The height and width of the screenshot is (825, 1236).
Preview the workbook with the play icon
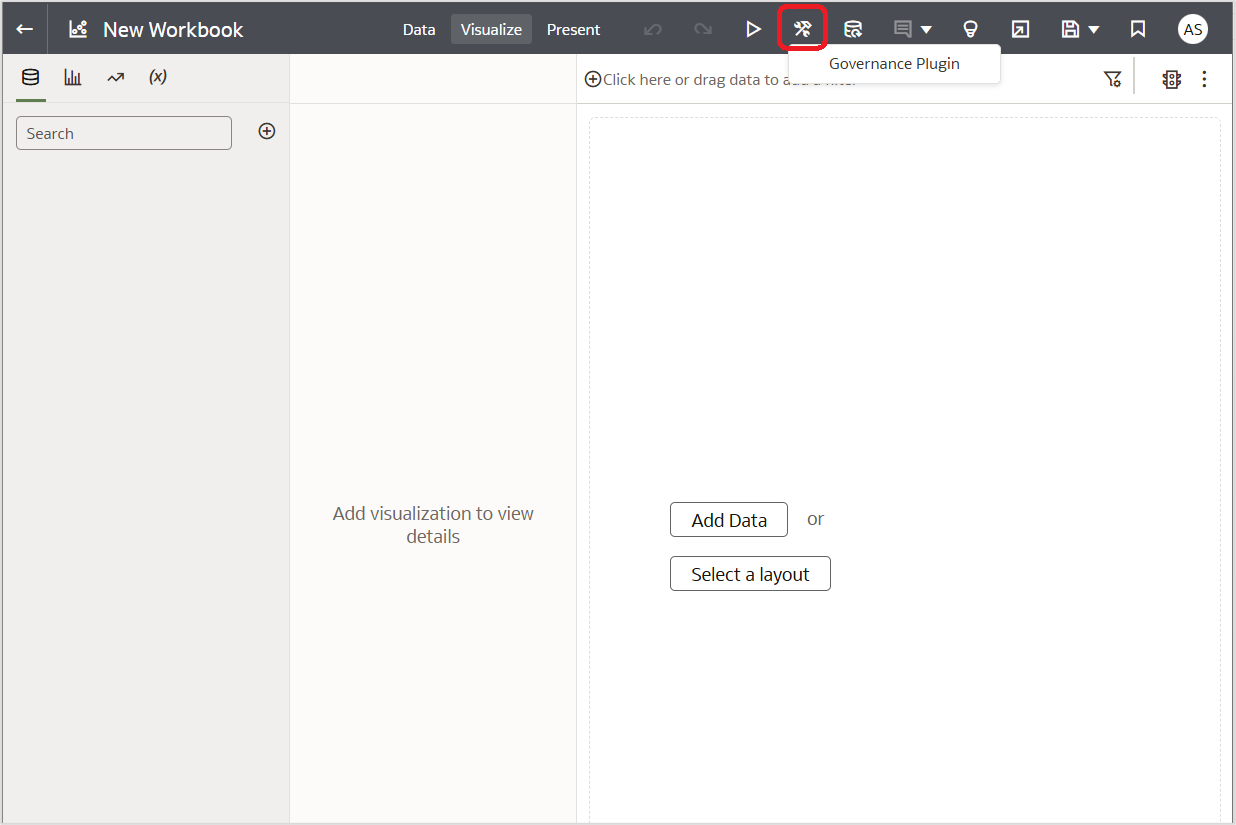pos(754,29)
